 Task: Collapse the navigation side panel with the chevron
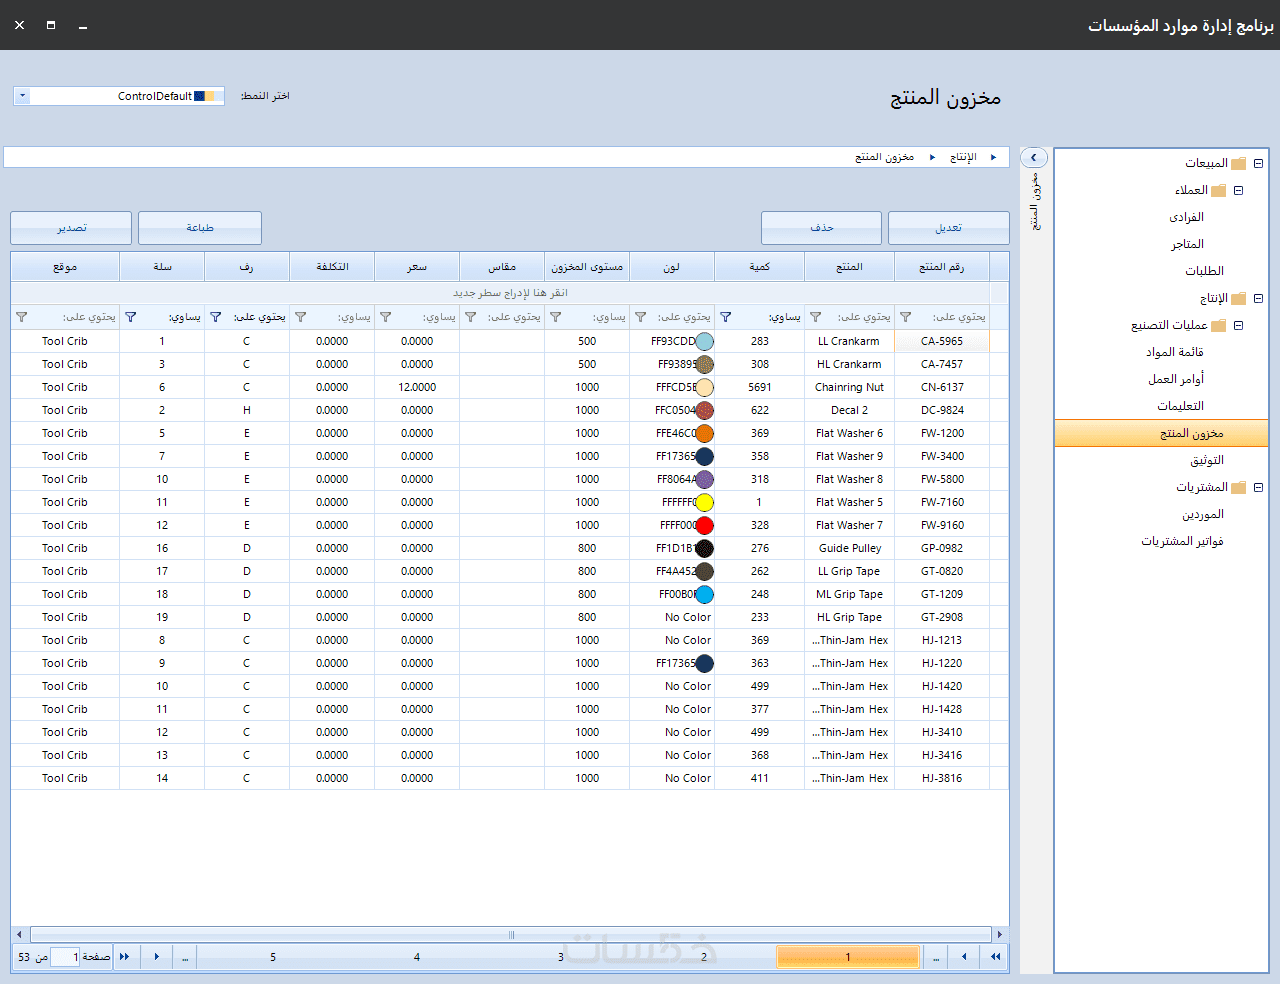pos(1034,158)
